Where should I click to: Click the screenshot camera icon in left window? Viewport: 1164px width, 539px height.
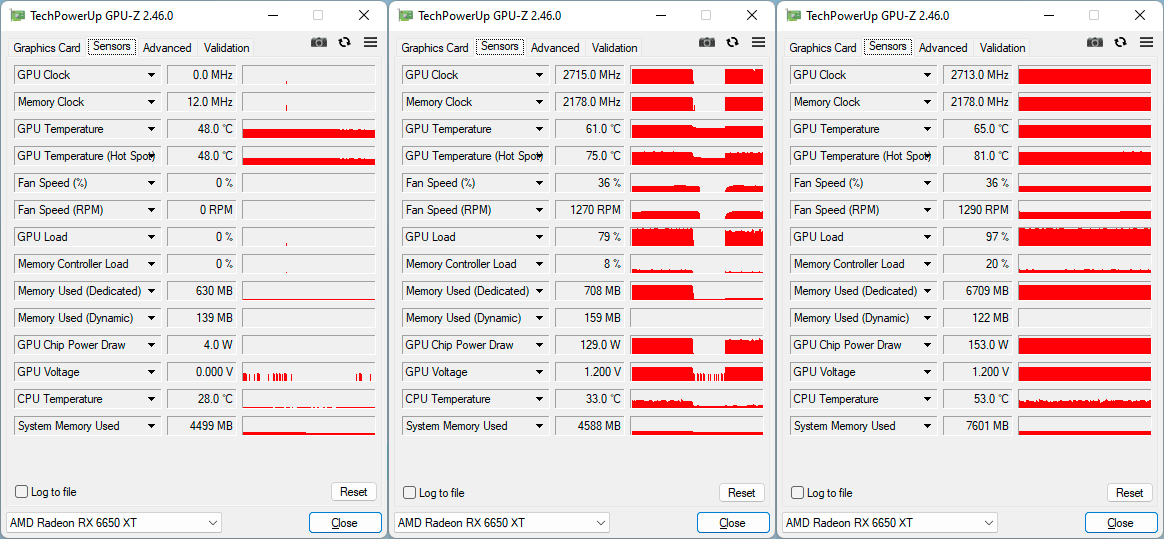click(319, 42)
